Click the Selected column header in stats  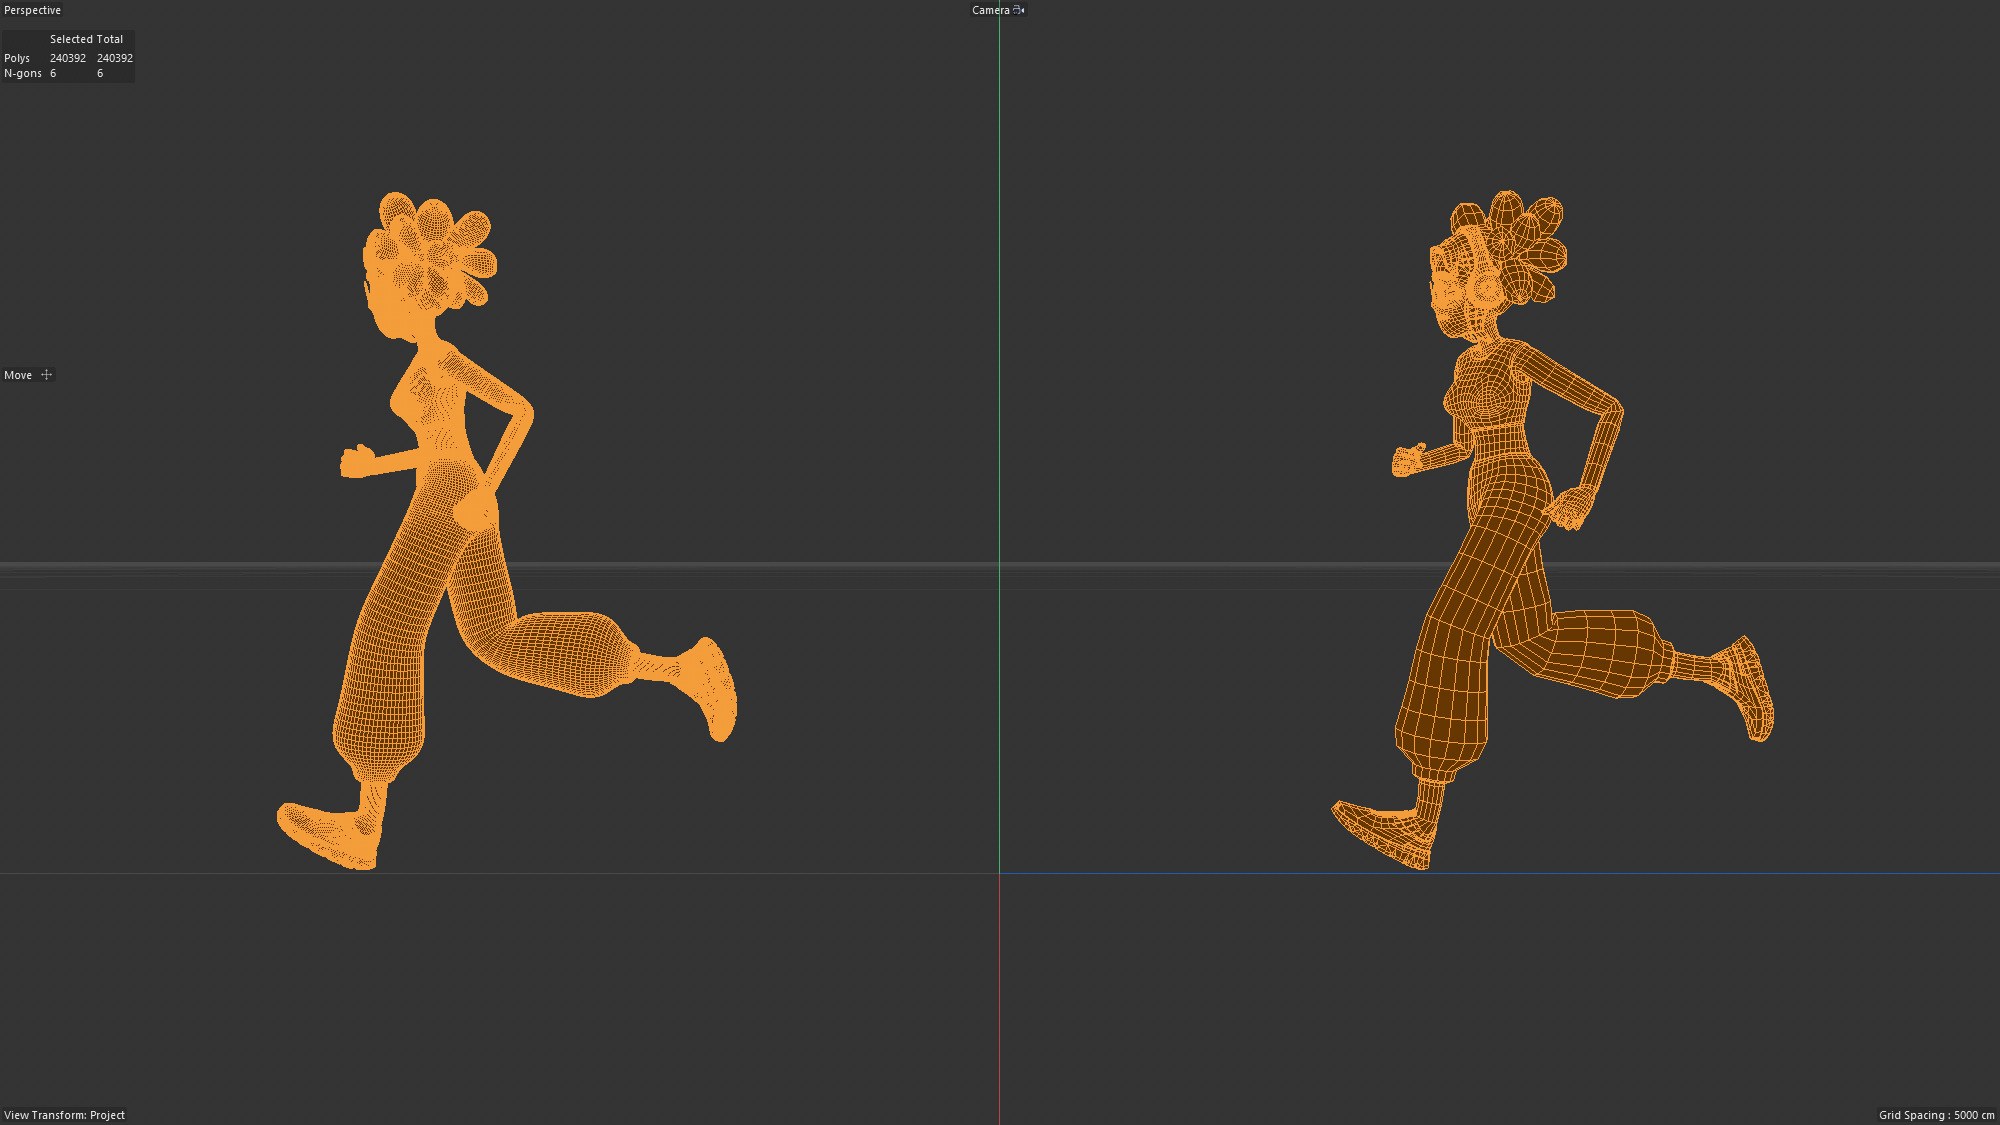coord(71,39)
